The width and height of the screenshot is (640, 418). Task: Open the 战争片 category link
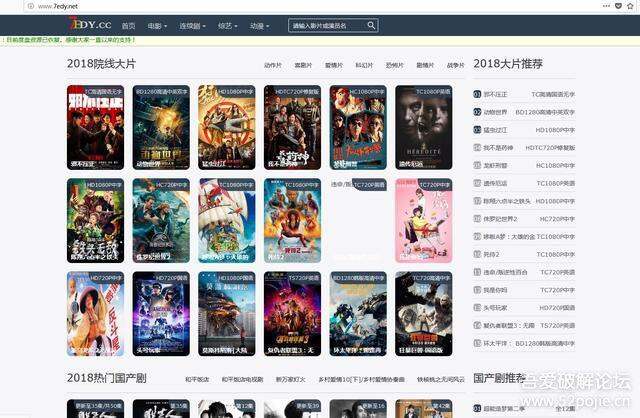456,65
